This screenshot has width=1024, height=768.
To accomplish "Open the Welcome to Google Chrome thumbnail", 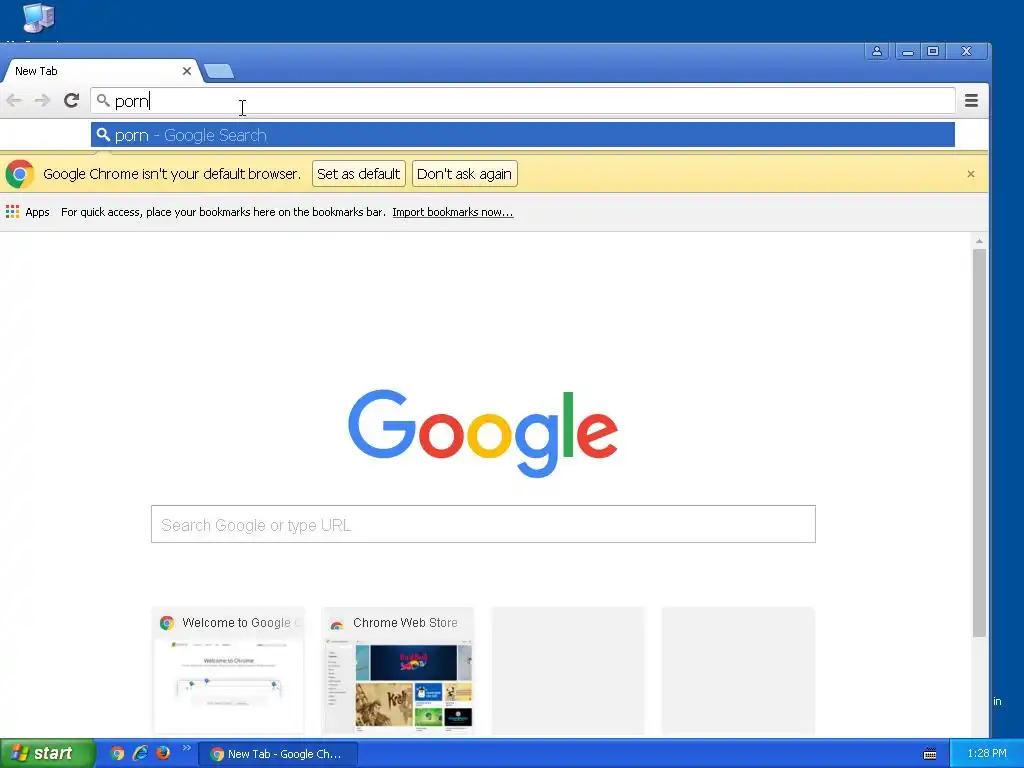I will click(229, 671).
